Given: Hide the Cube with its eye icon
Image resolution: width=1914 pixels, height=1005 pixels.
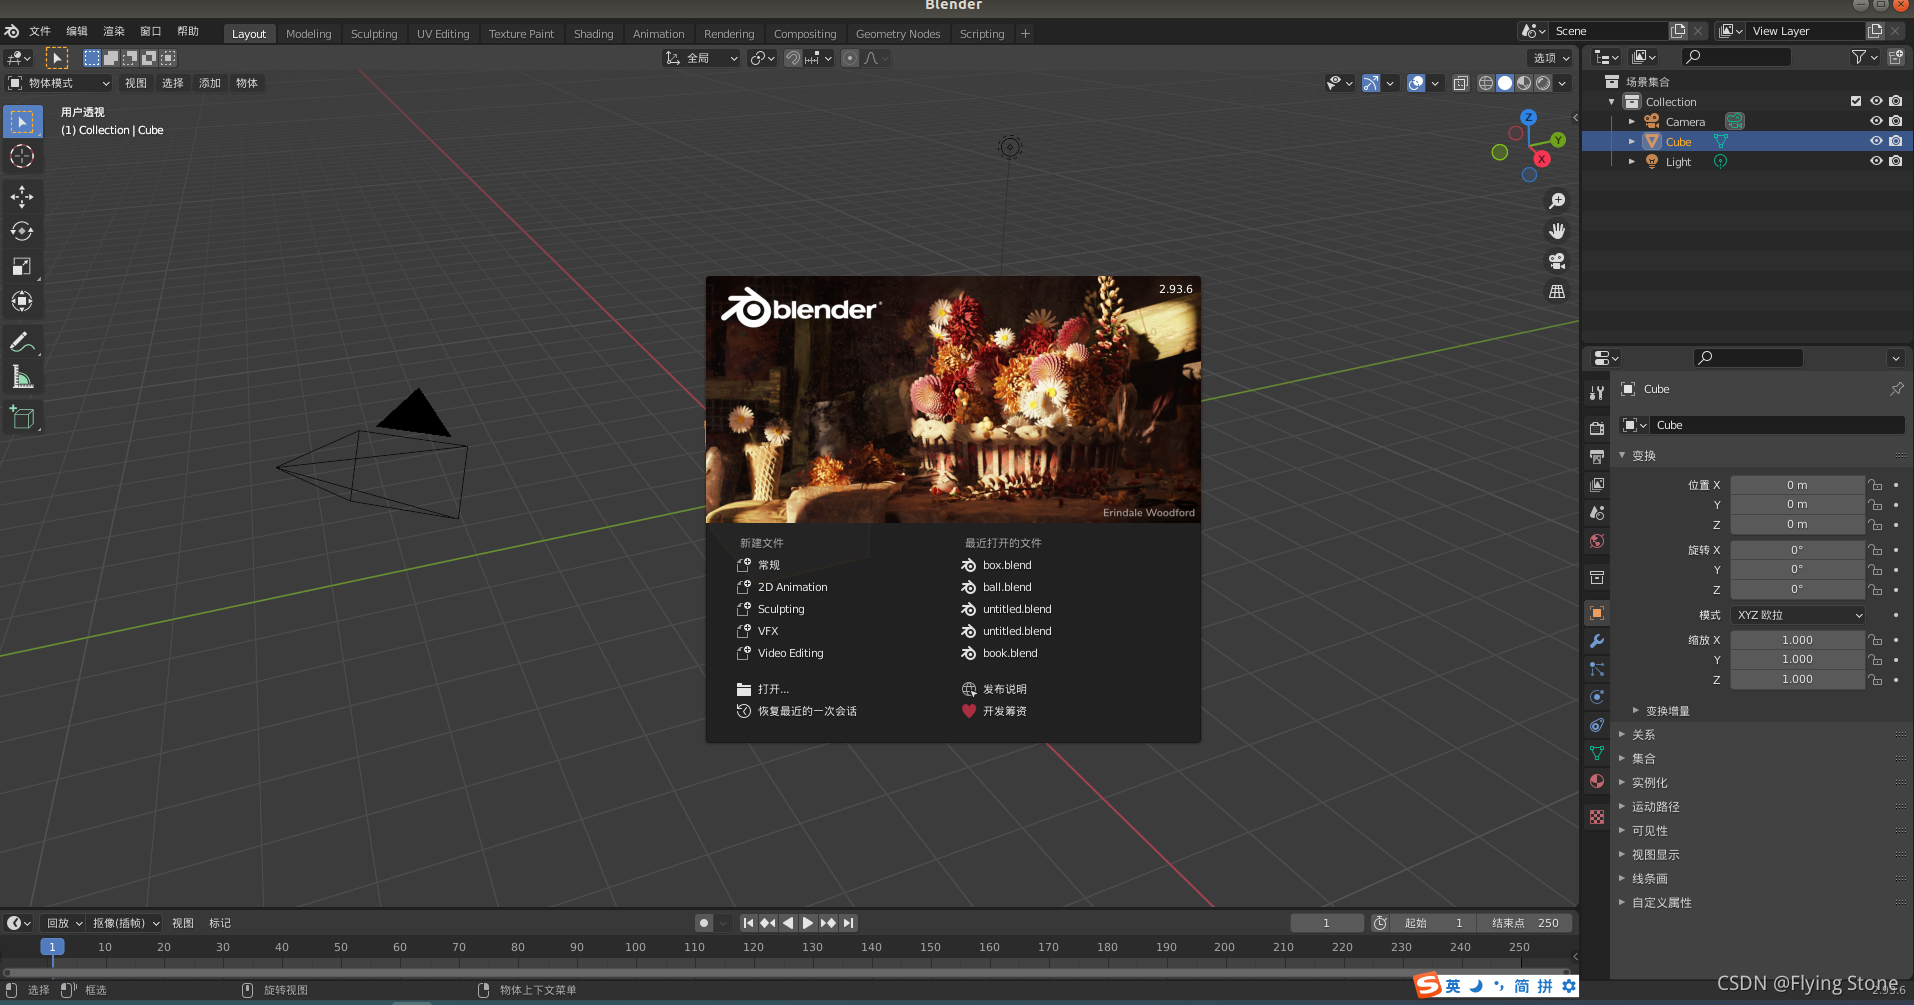Looking at the screenshot, I should 1876,141.
